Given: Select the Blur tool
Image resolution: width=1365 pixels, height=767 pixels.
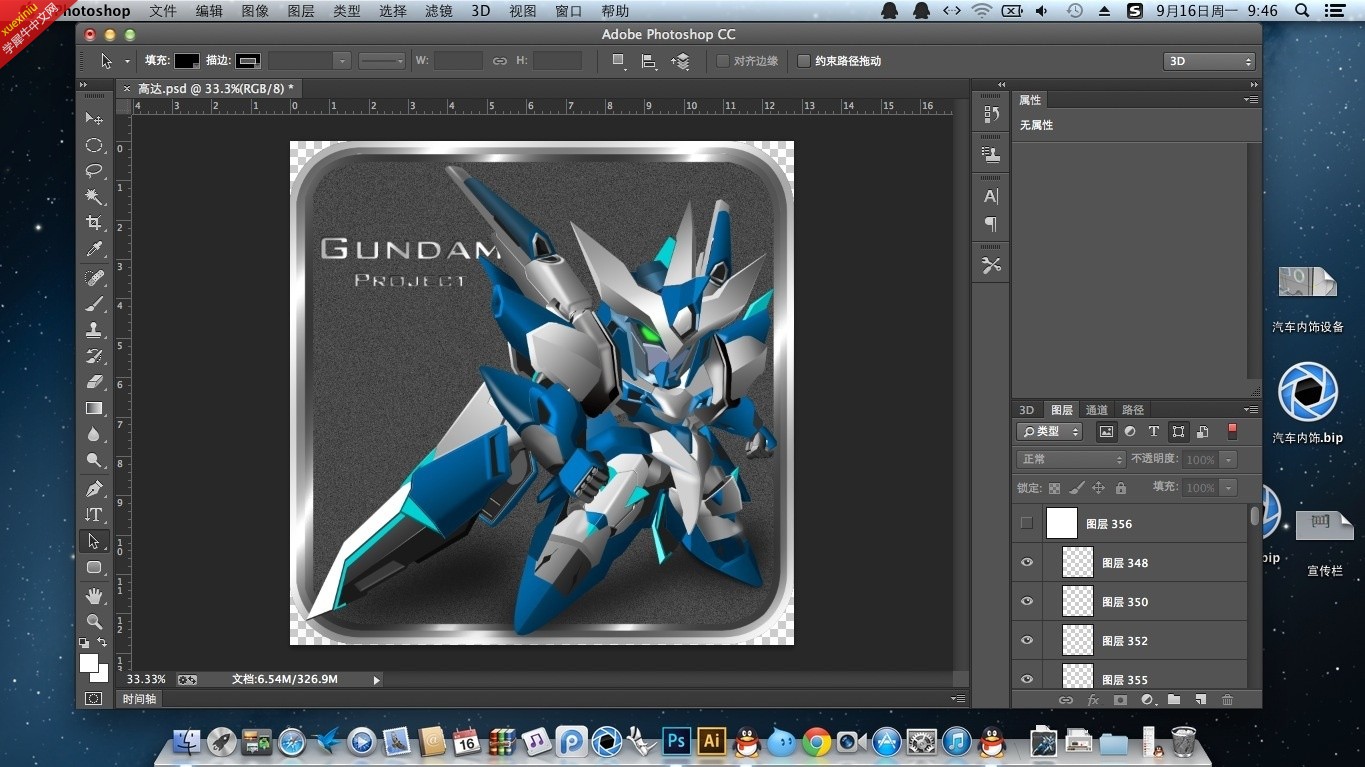Looking at the screenshot, I should point(94,434).
